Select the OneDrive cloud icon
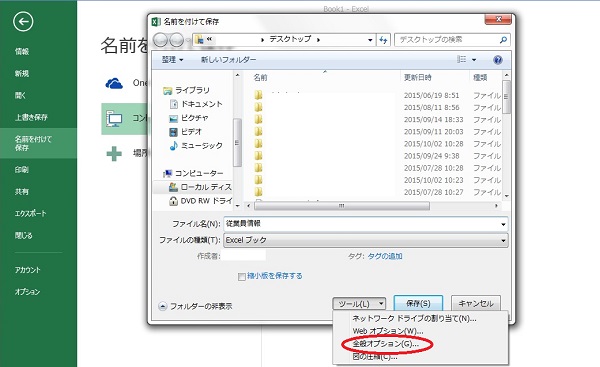The width and height of the screenshot is (600, 367). coord(114,83)
